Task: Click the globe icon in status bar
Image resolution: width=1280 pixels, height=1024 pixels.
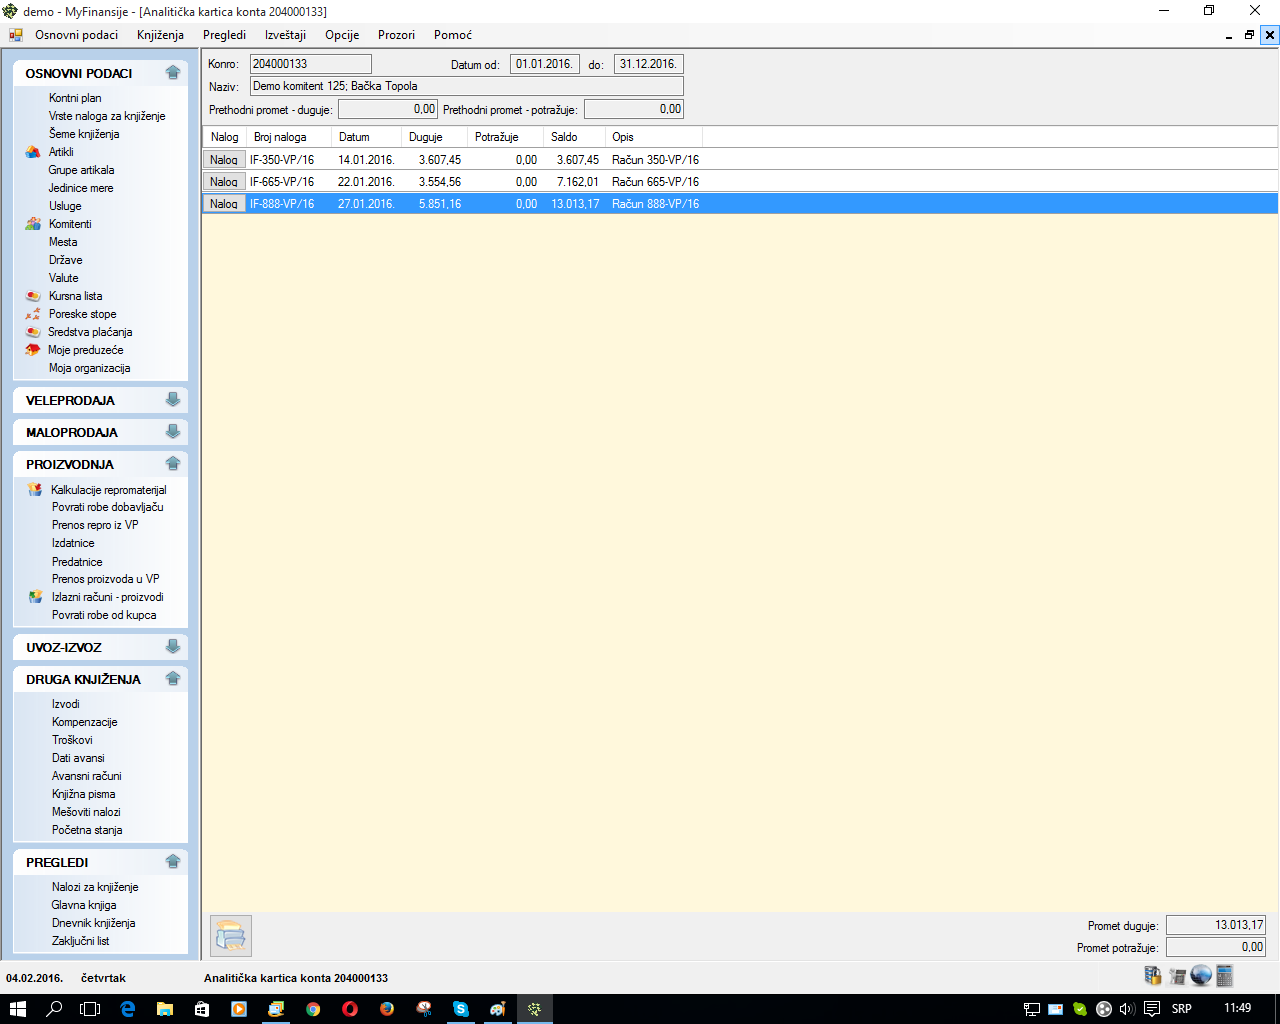Action: click(x=1201, y=976)
